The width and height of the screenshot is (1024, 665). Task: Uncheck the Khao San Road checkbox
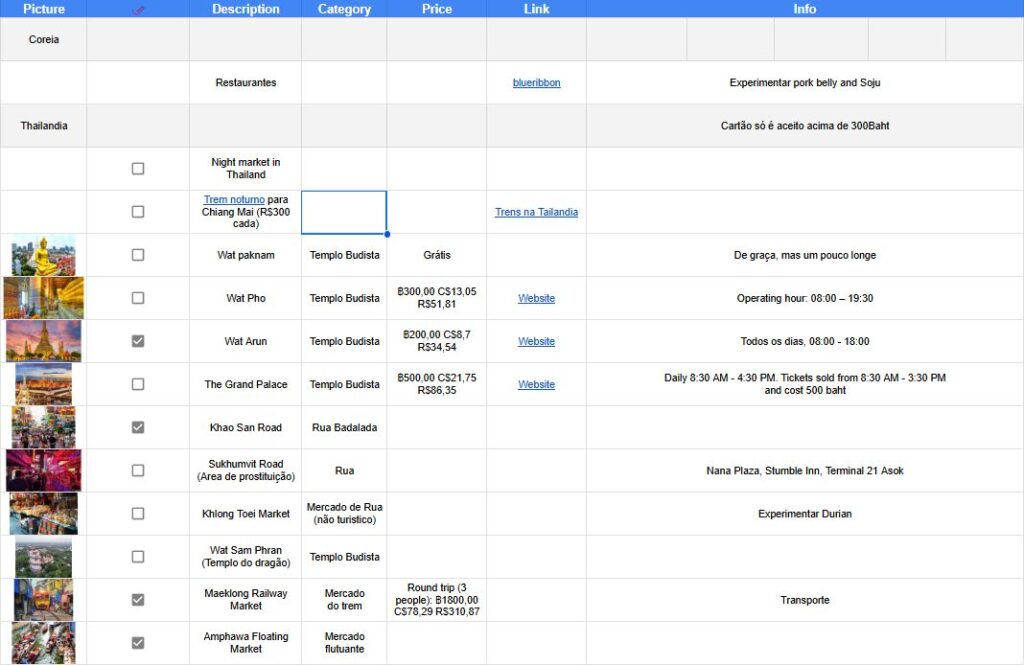tap(138, 427)
